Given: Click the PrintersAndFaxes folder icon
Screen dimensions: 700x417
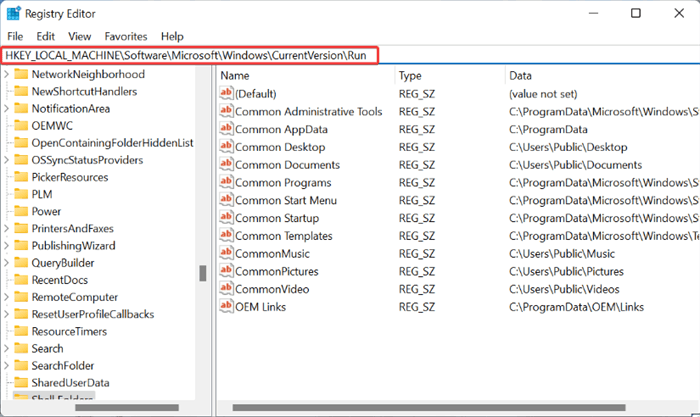Looking at the screenshot, I should click(20, 228).
